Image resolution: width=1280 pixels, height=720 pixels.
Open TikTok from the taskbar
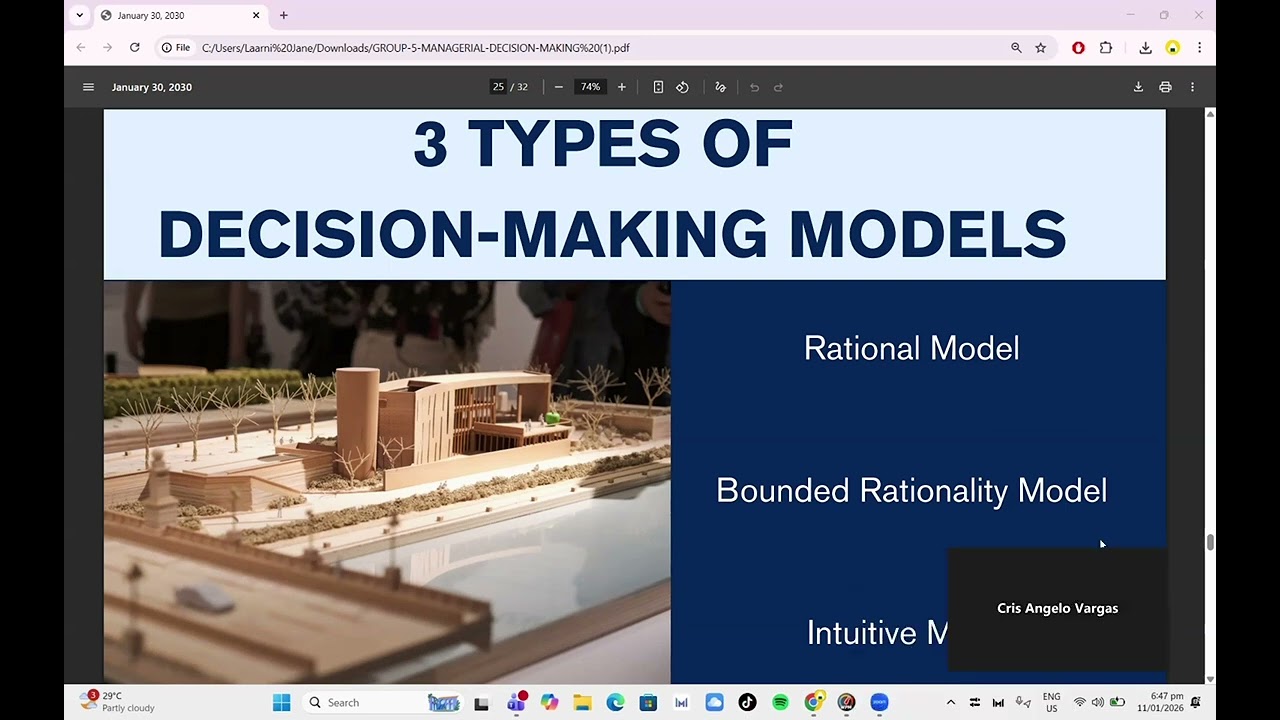747,702
